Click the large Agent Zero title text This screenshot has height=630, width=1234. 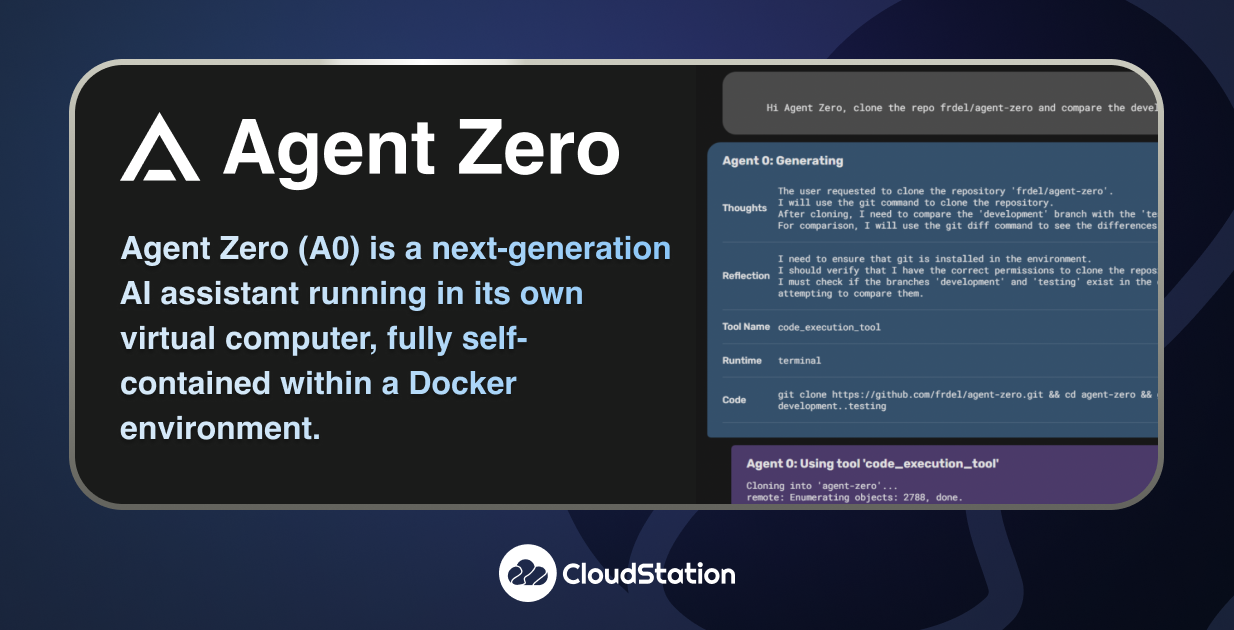pyautogui.click(x=421, y=148)
